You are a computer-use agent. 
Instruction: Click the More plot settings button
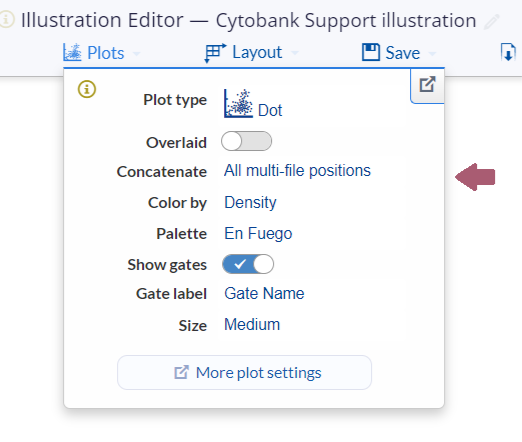[244, 372]
